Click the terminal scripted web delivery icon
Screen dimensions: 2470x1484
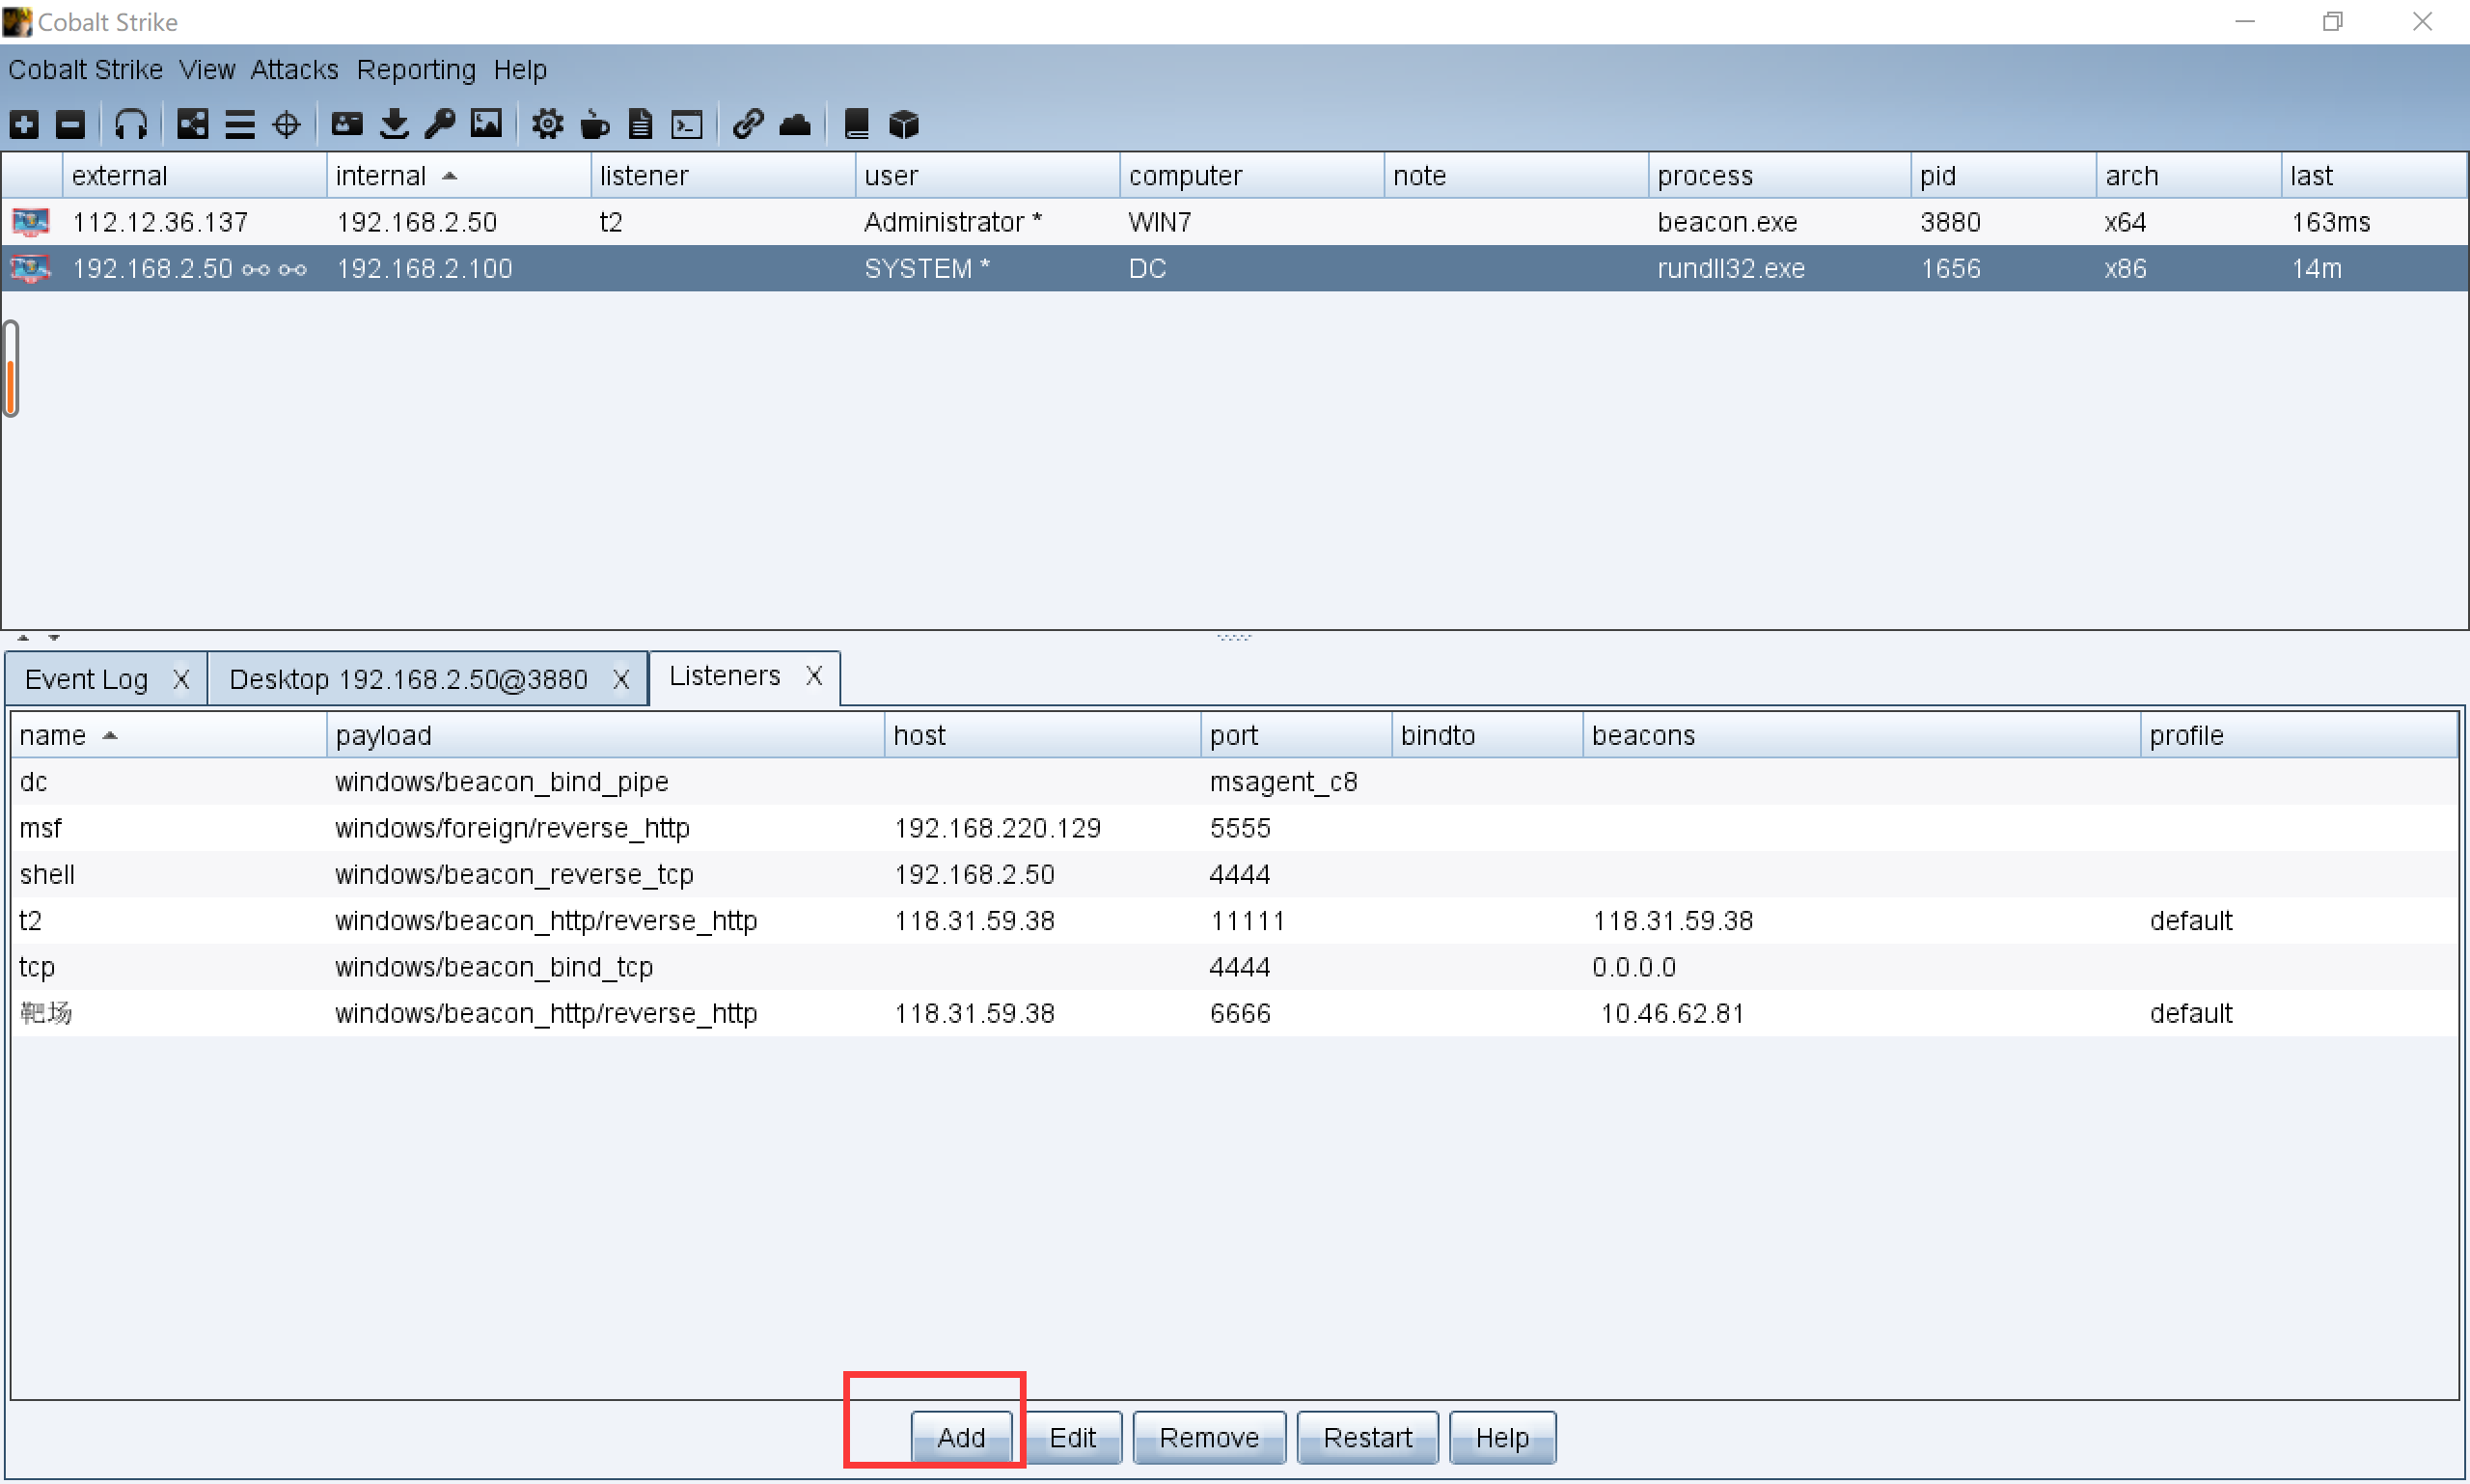coord(687,124)
